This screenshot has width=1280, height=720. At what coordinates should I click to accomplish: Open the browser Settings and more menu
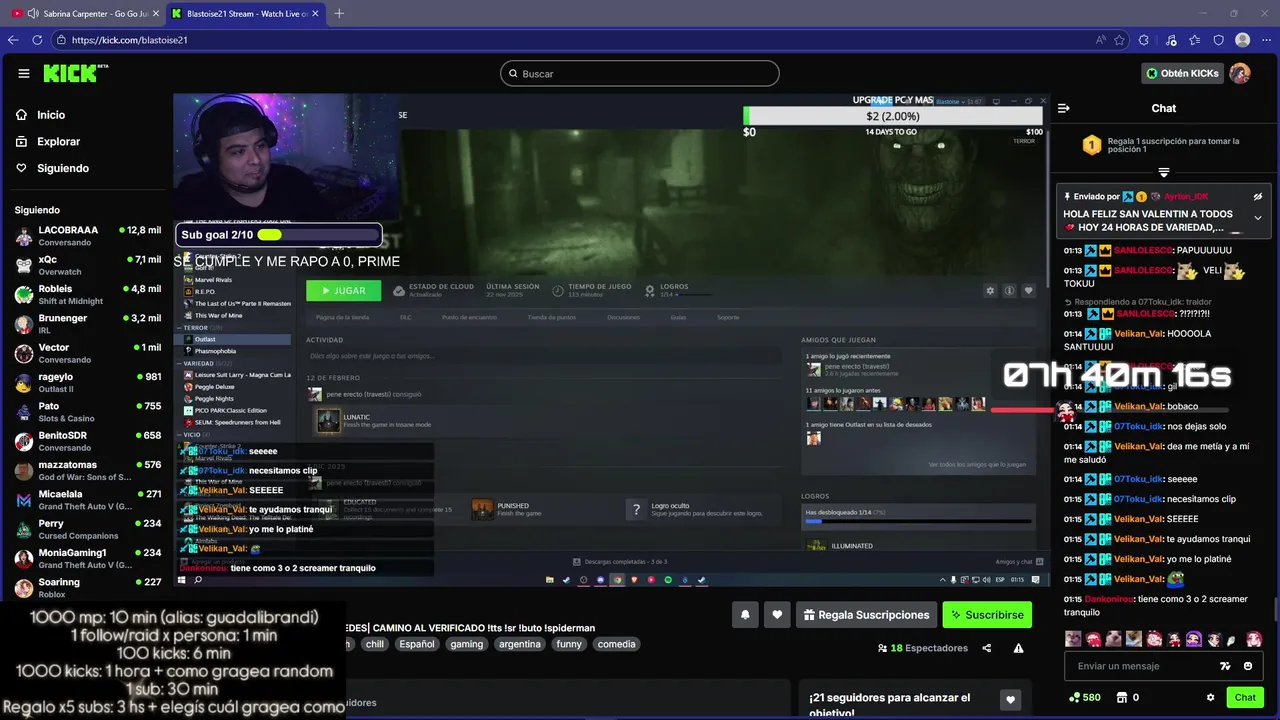[1267, 40]
